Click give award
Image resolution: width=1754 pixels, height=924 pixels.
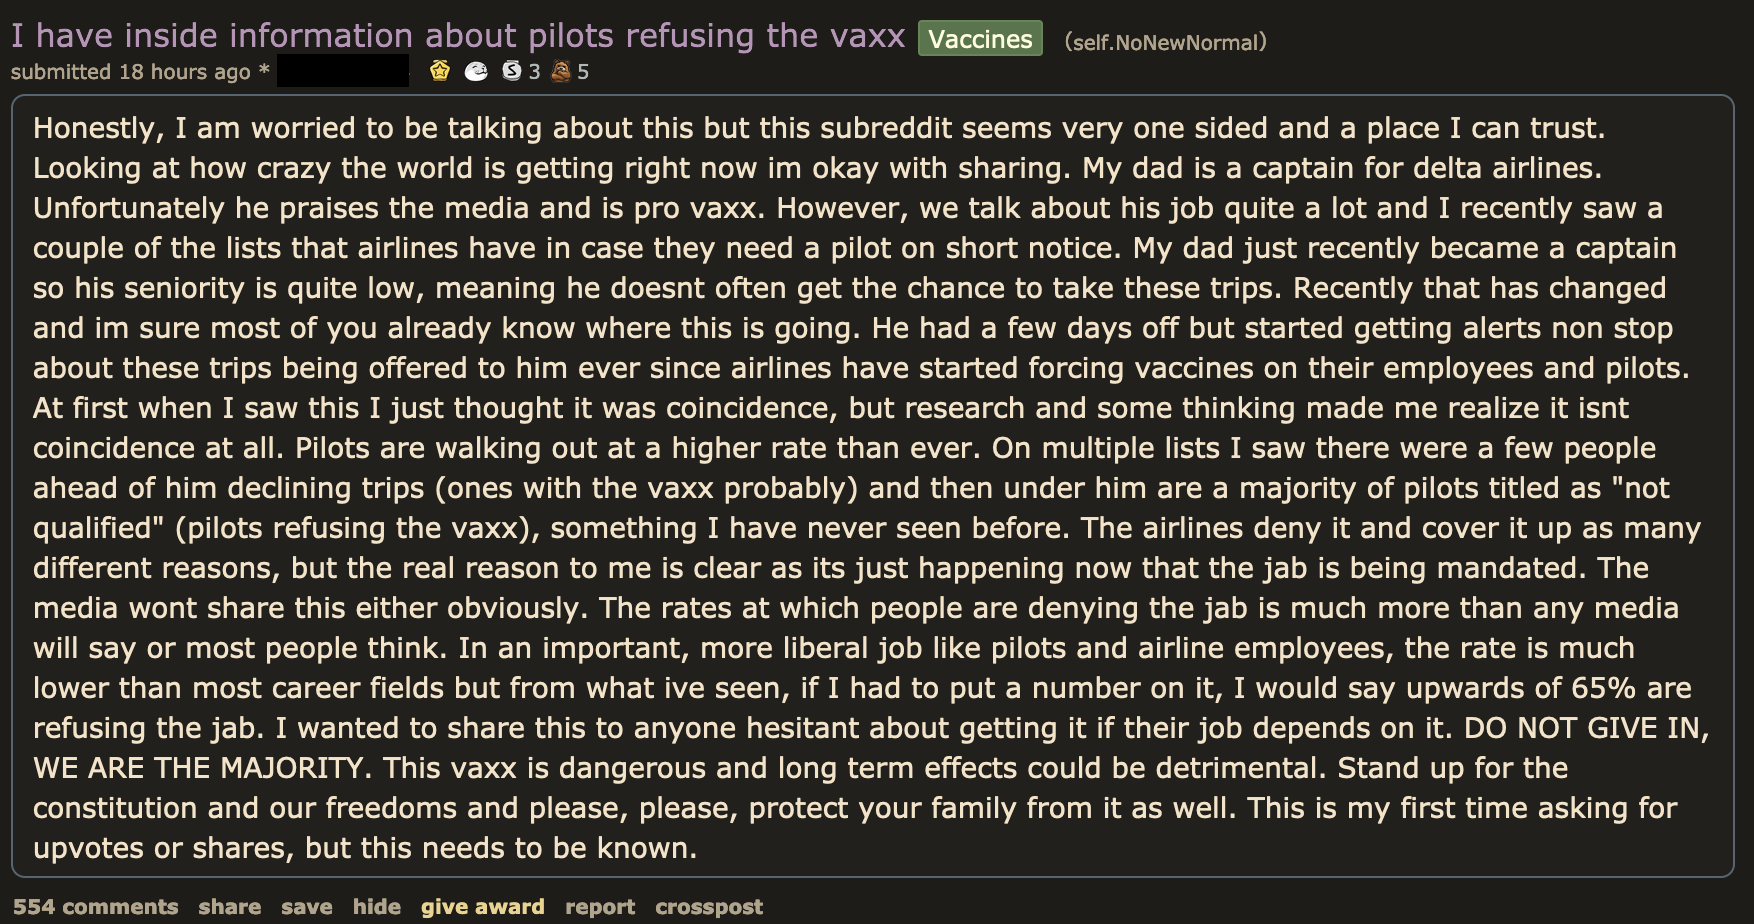pyautogui.click(x=482, y=907)
